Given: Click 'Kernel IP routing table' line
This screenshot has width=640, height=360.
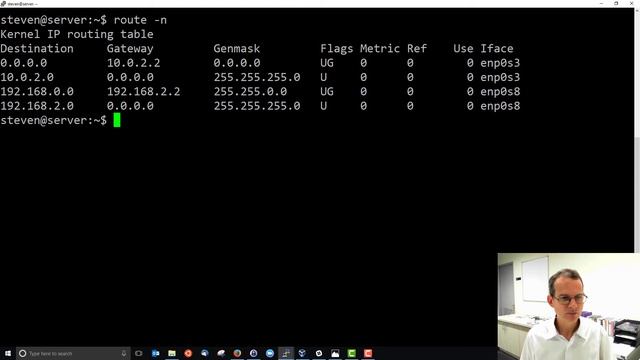Looking at the screenshot, I should [77, 34].
